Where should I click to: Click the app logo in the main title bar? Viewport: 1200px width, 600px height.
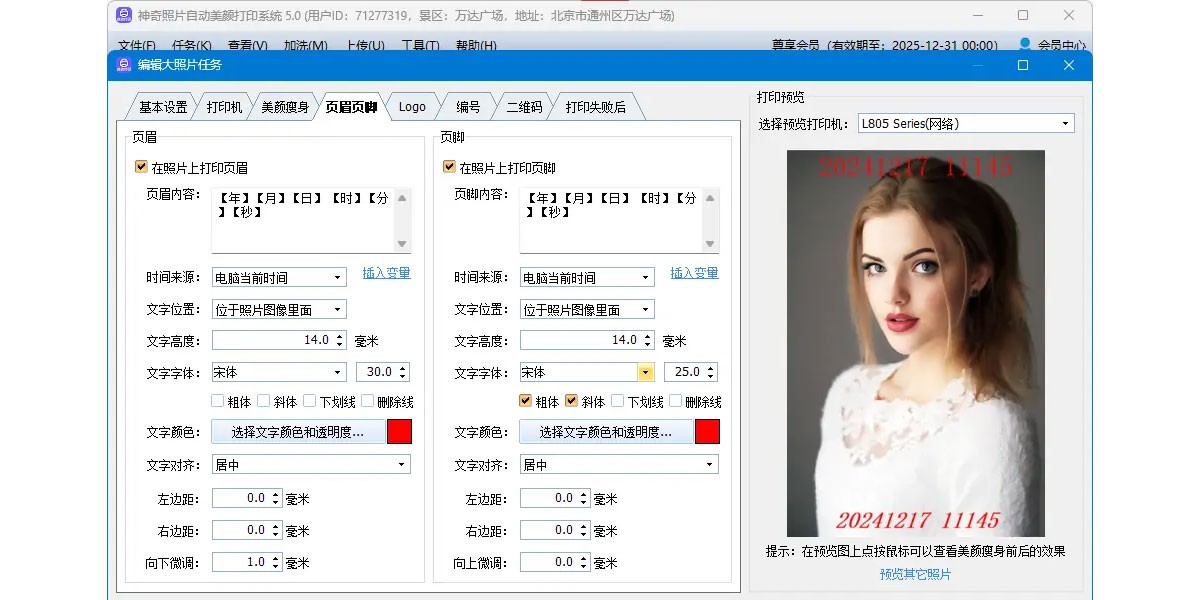(123, 15)
